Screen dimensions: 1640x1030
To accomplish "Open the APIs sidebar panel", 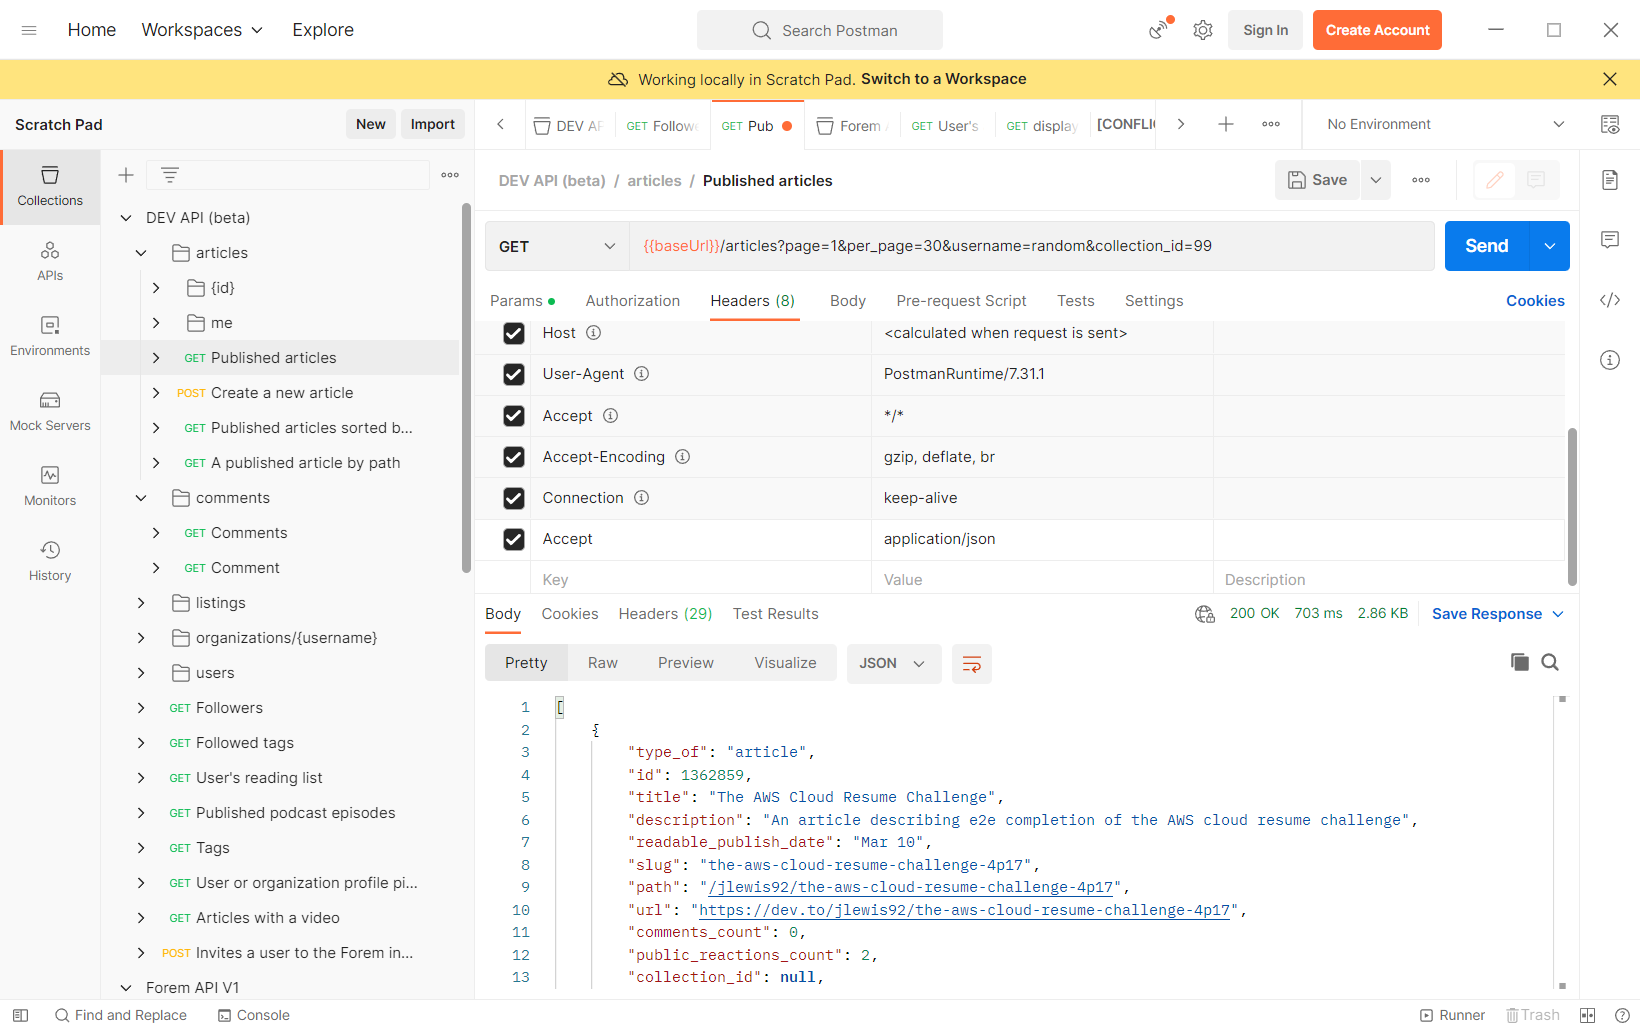I will point(50,262).
